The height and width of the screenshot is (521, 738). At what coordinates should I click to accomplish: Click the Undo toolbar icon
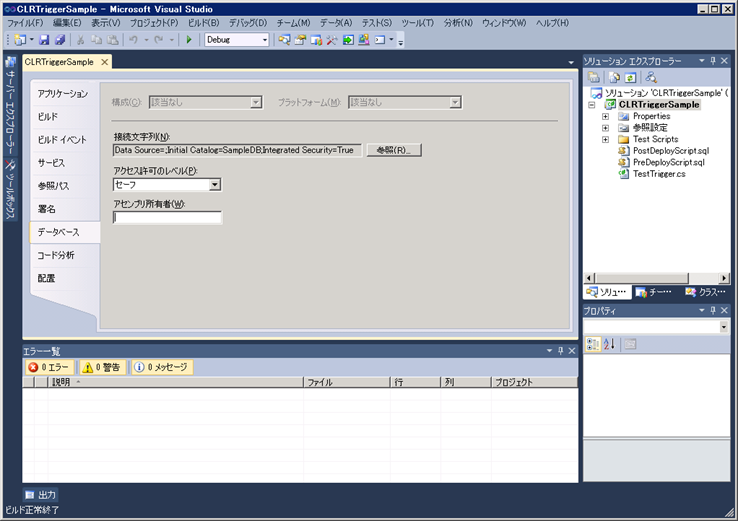coord(134,40)
